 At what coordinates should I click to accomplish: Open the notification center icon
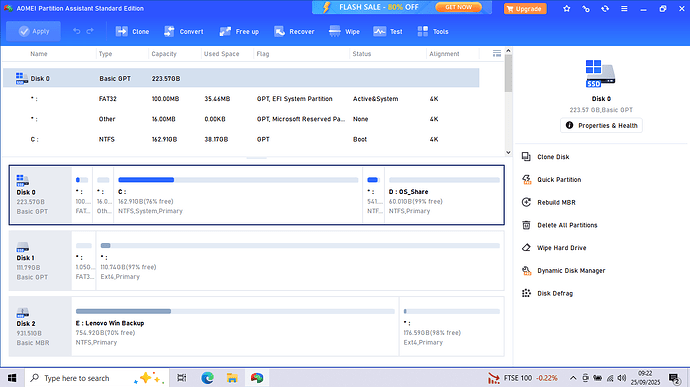[674, 378]
